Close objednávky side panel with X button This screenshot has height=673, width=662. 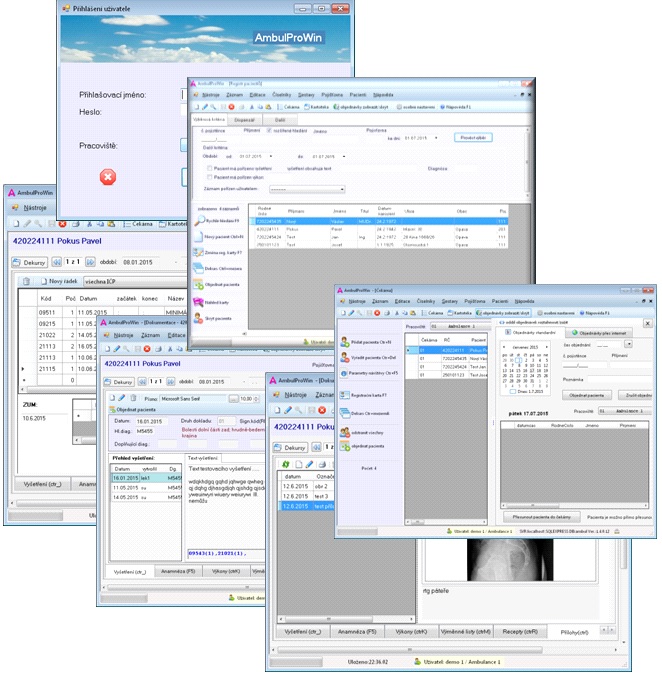click(x=647, y=323)
